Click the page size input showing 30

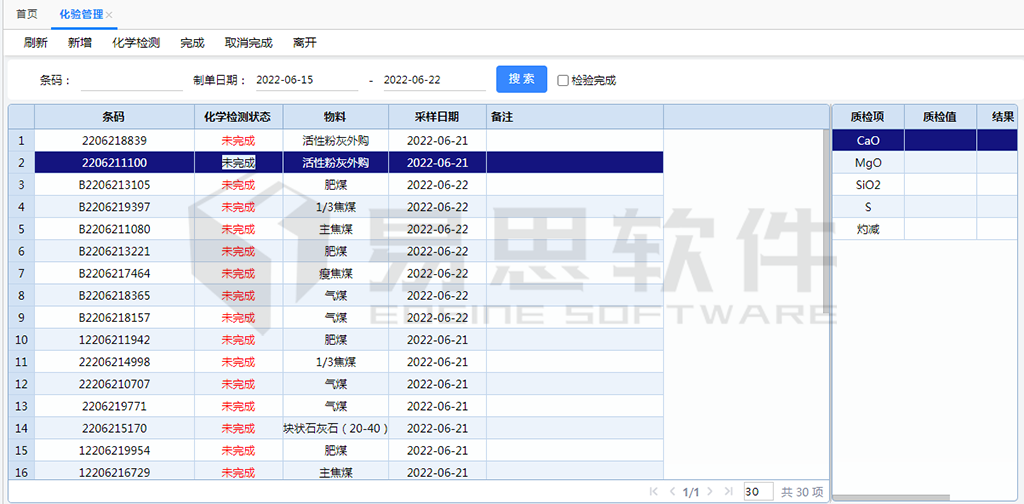[x=758, y=492]
